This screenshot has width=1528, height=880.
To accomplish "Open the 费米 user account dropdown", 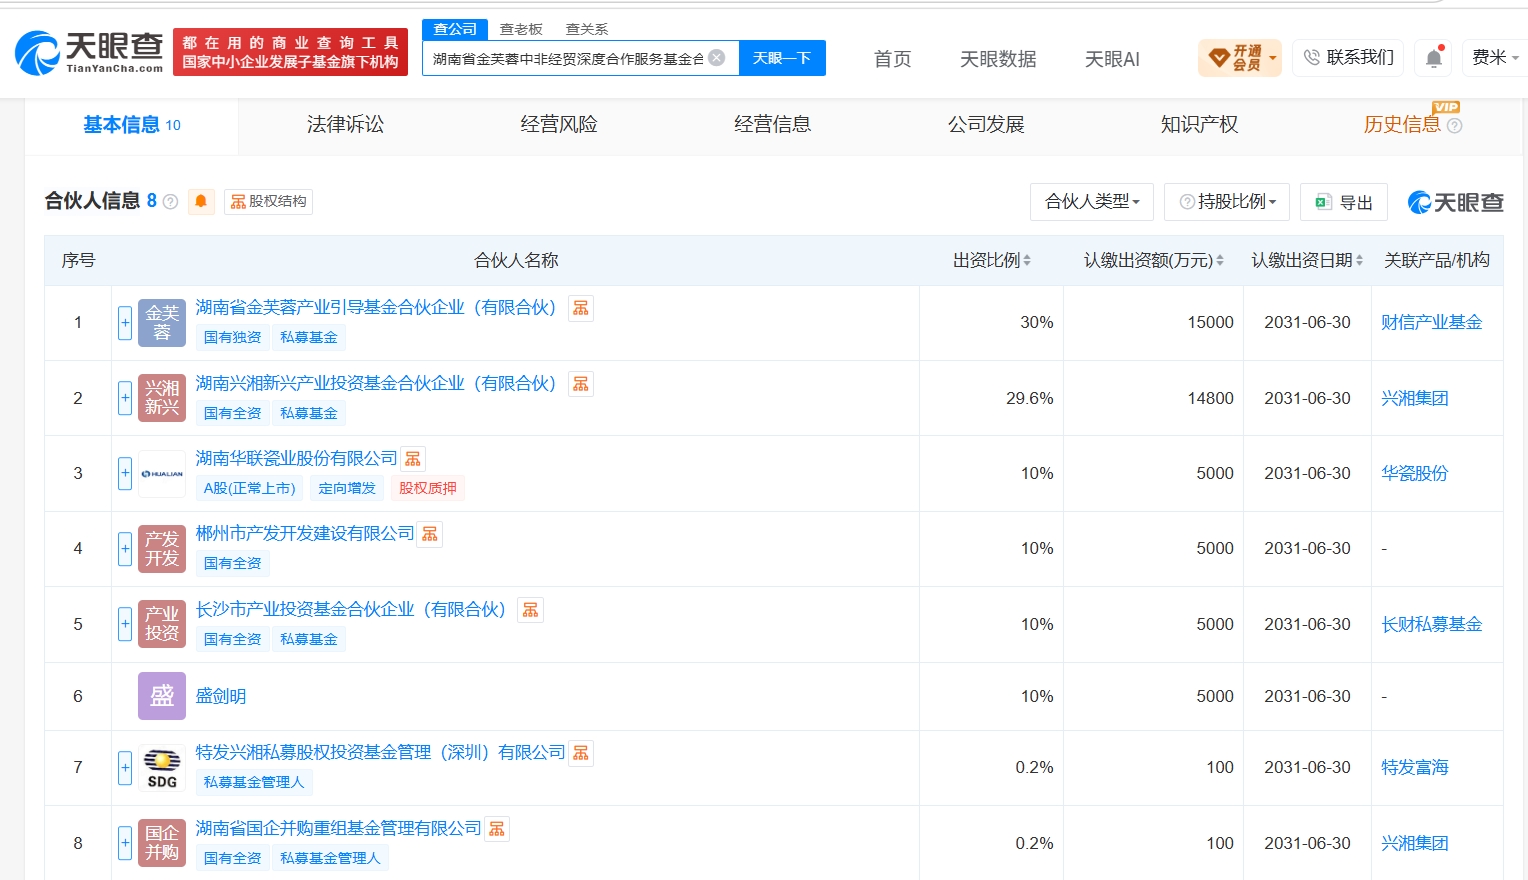I will coord(1494,58).
